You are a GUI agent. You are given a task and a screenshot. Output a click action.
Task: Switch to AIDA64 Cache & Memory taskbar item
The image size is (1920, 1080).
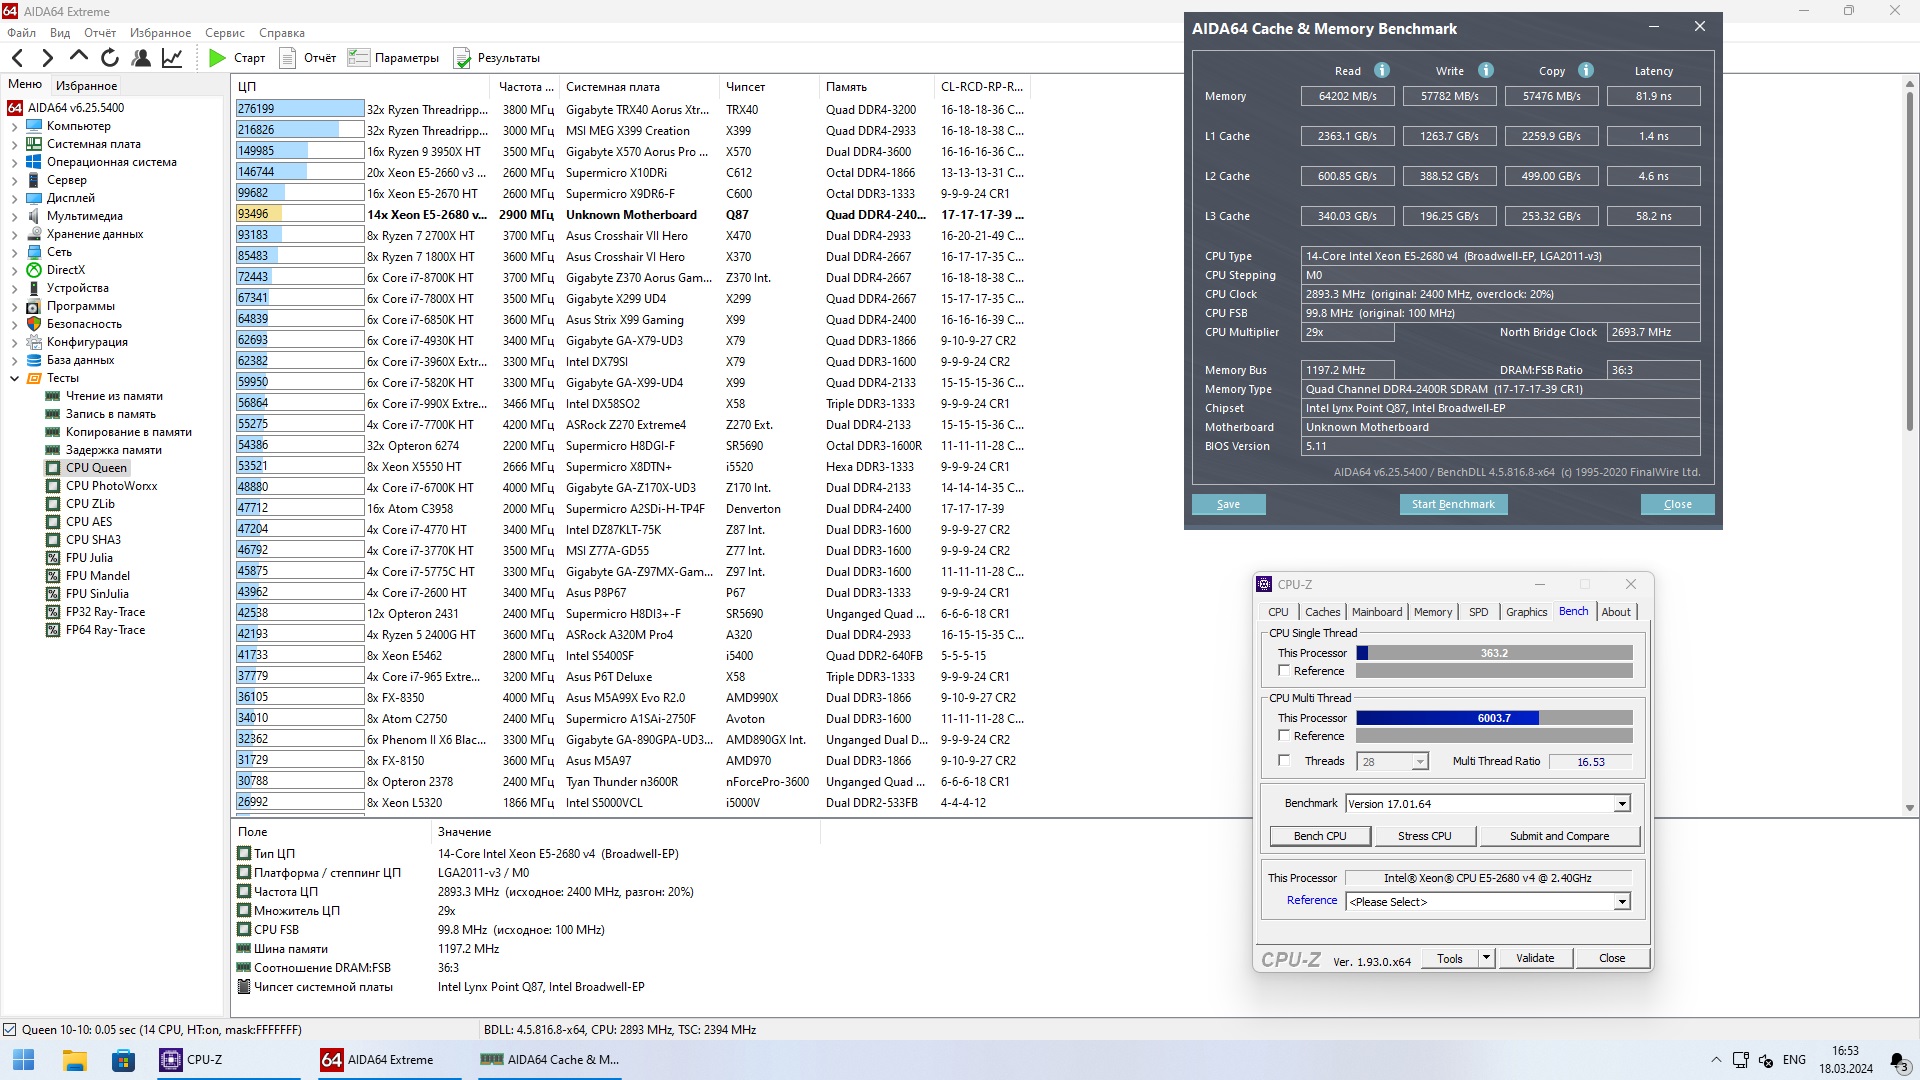pos(550,1060)
